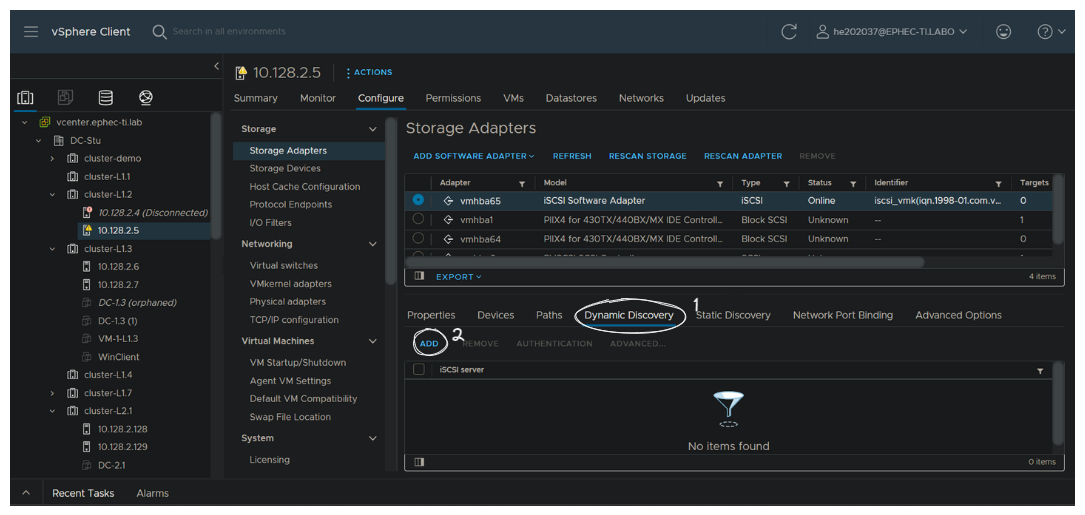Select the WinClient virtual machine
Image resolution: width=1085 pixels, height=515 pixels.
click(x=118, y=356)
